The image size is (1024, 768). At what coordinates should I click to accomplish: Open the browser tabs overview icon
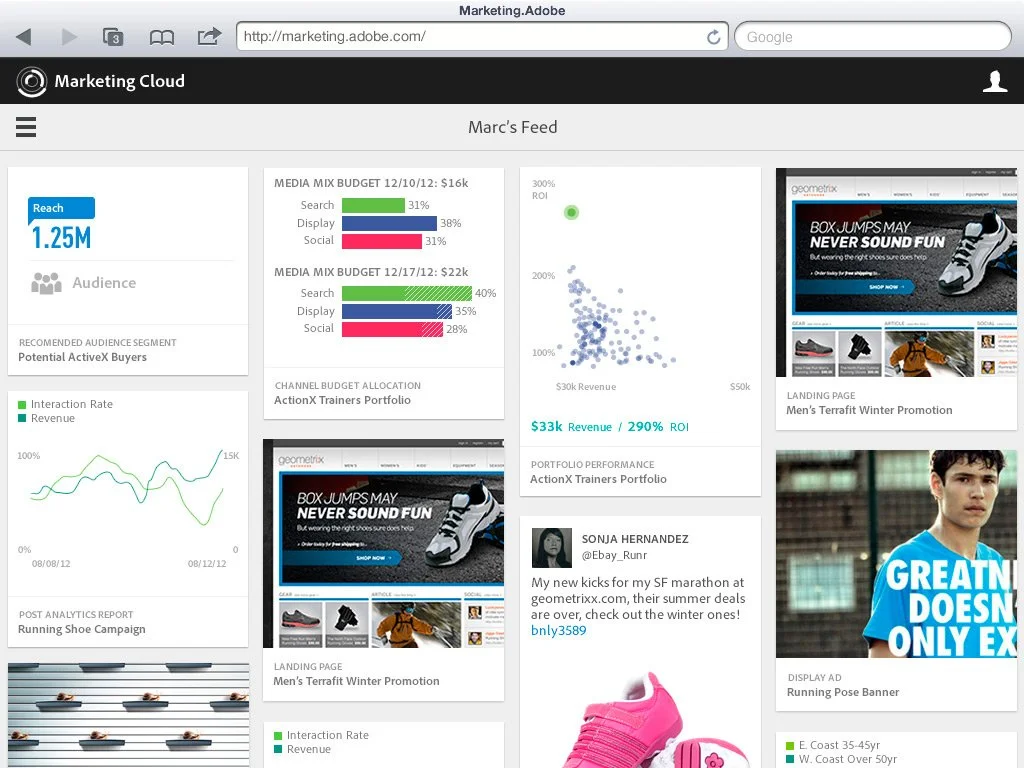113,37
